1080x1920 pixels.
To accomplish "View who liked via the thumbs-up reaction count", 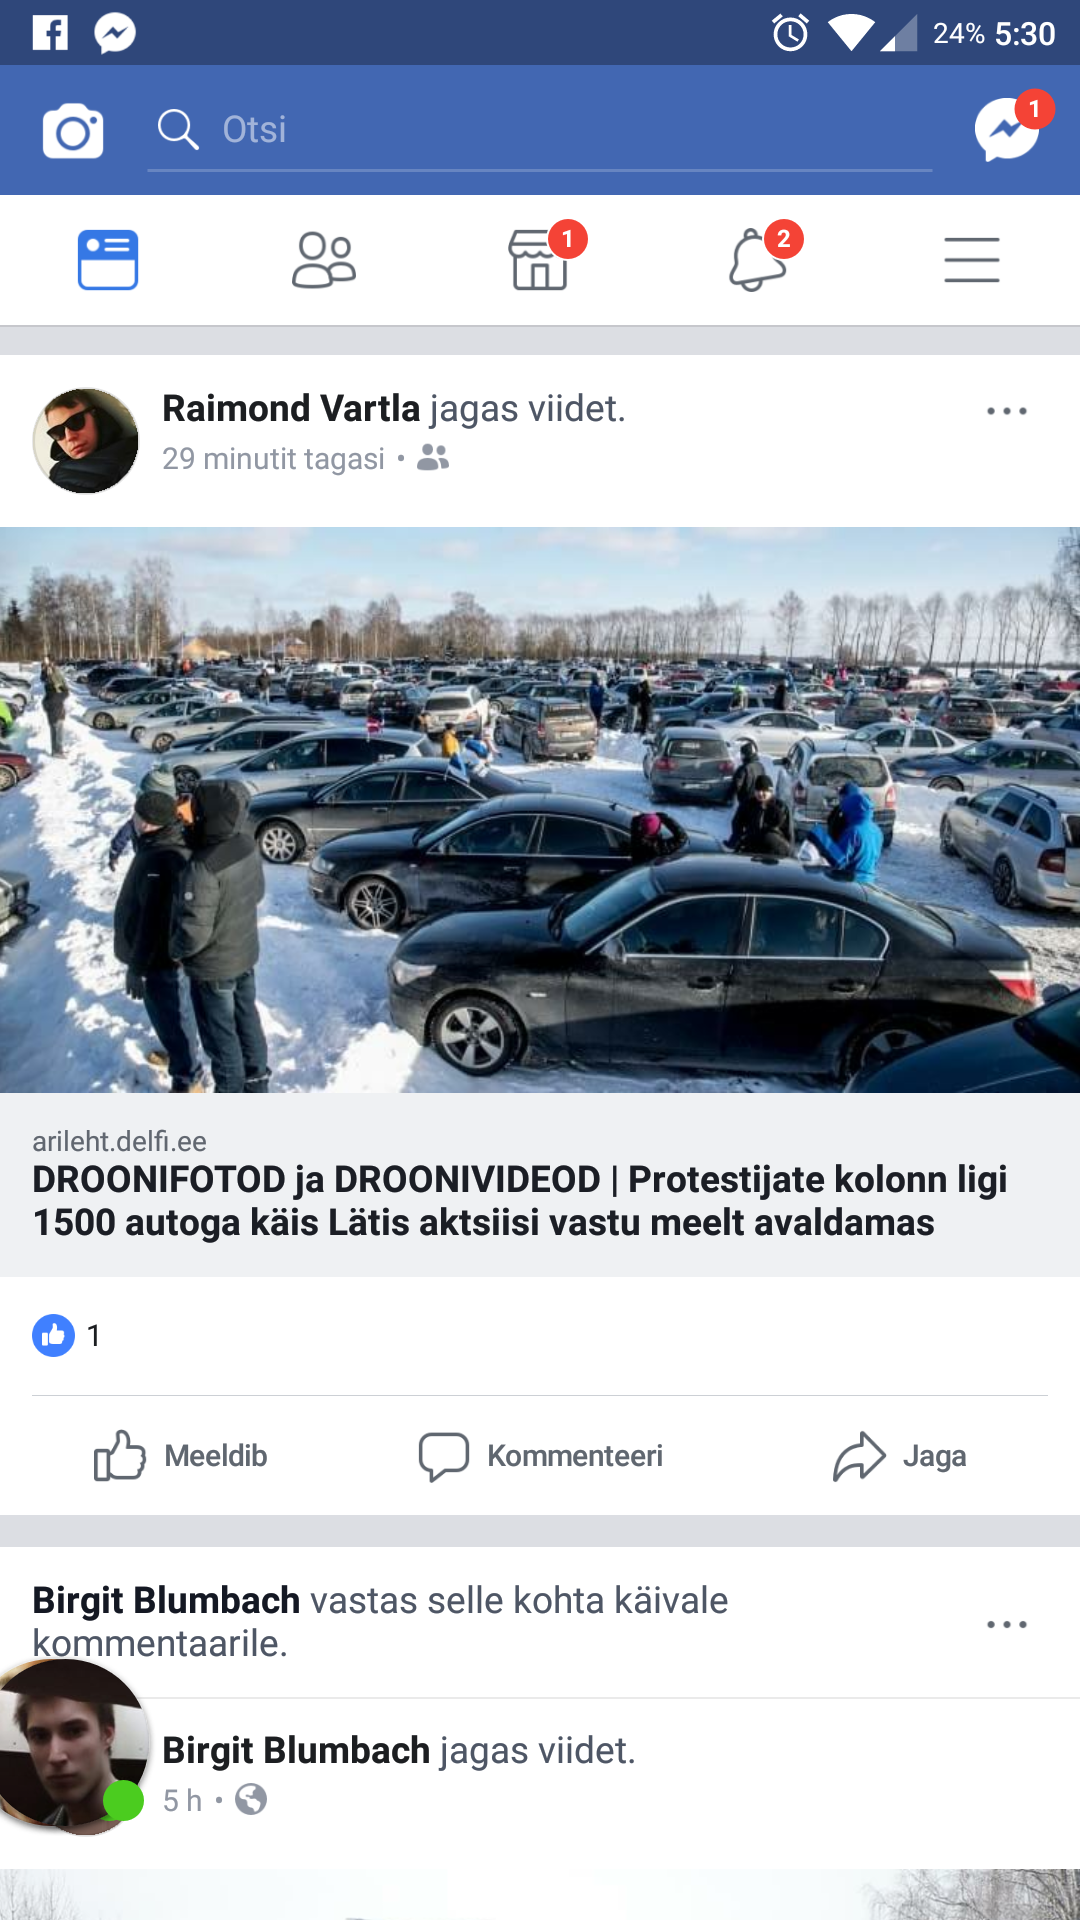I will pyautogui.click(x=67, y=1335).
